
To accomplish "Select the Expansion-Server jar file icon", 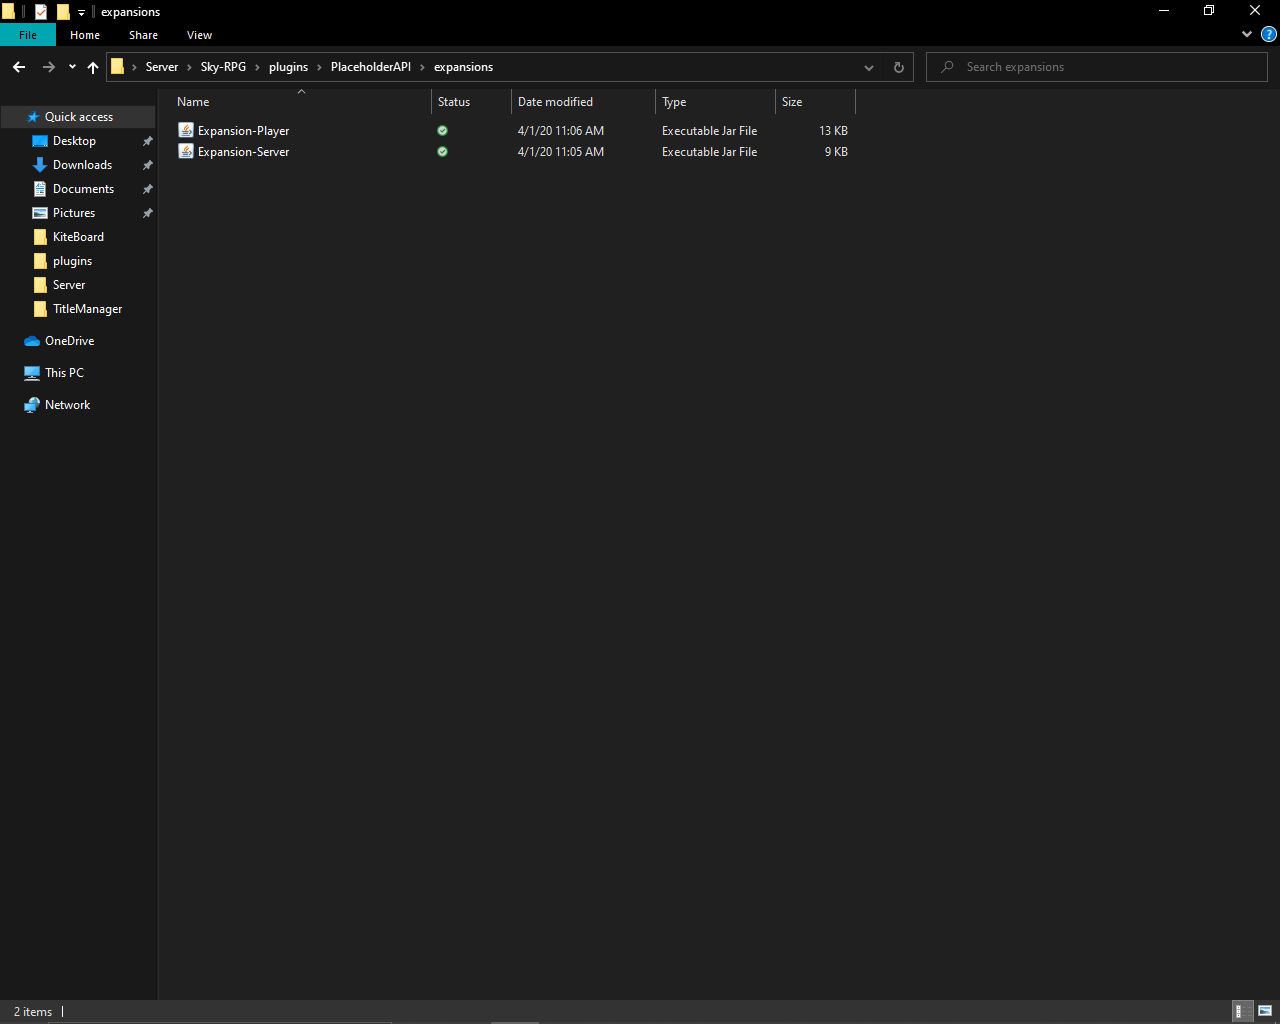I will (x=186, y=152).
